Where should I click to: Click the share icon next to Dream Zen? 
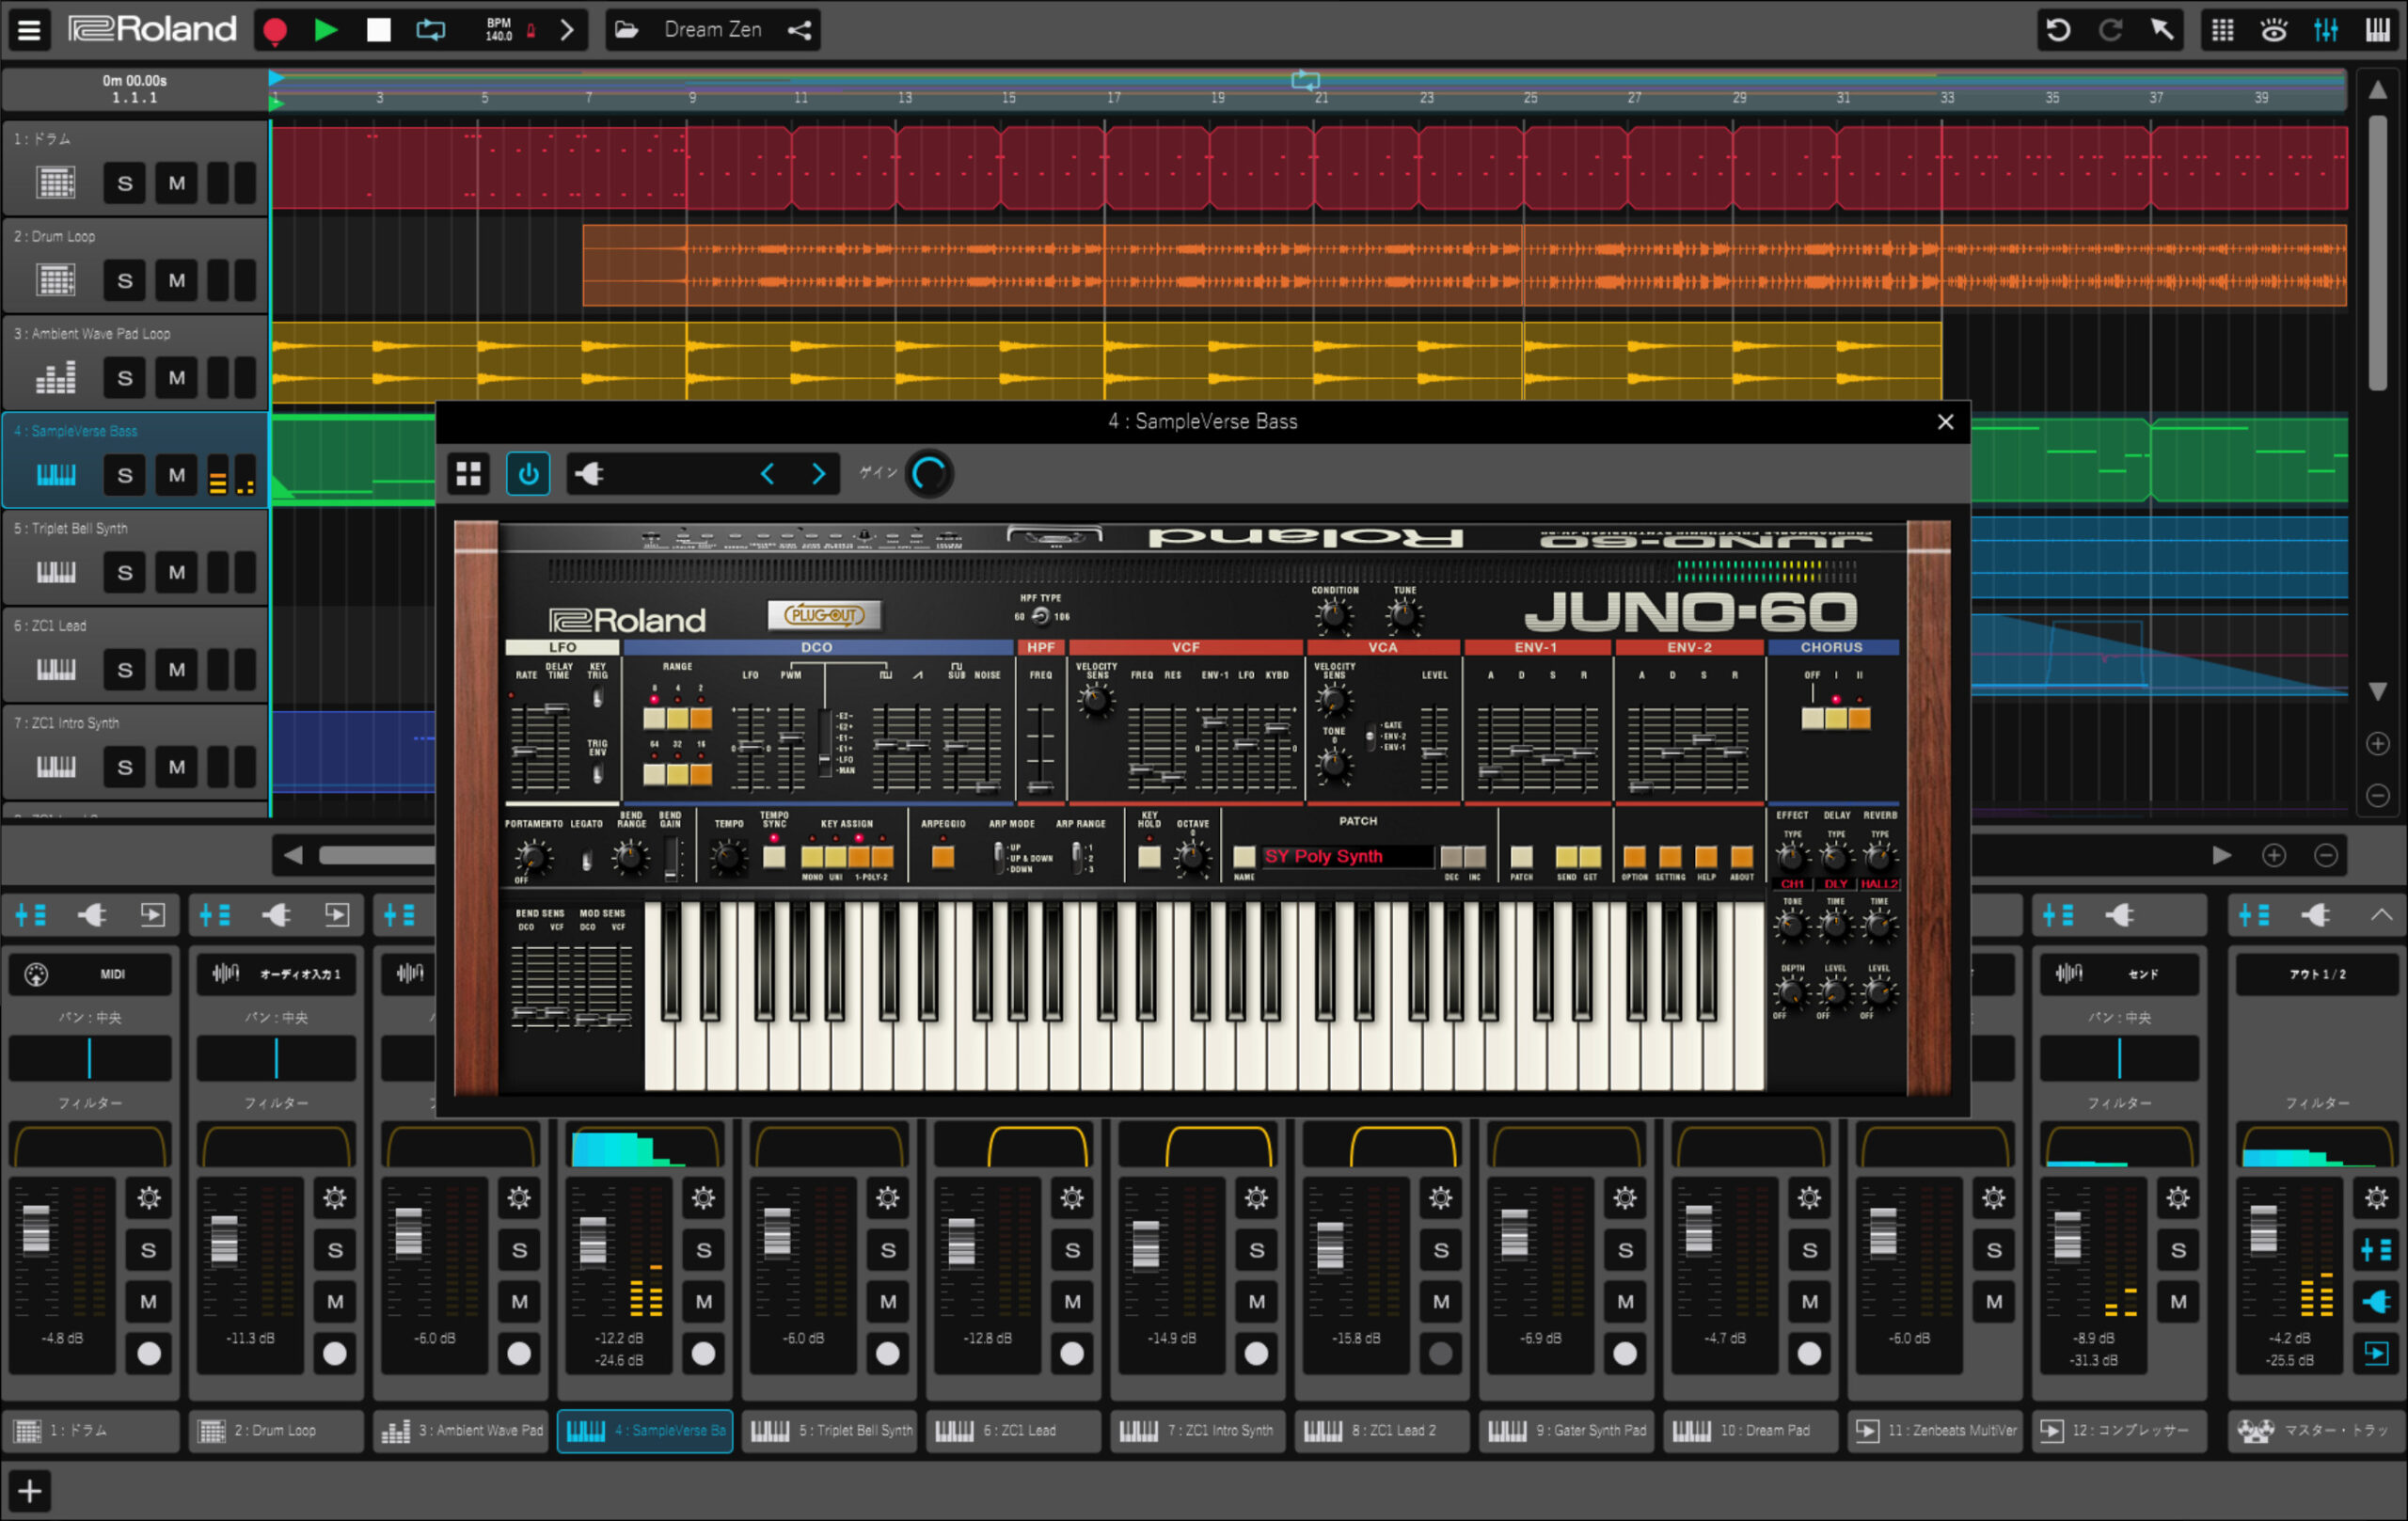[x=799, y=30]
